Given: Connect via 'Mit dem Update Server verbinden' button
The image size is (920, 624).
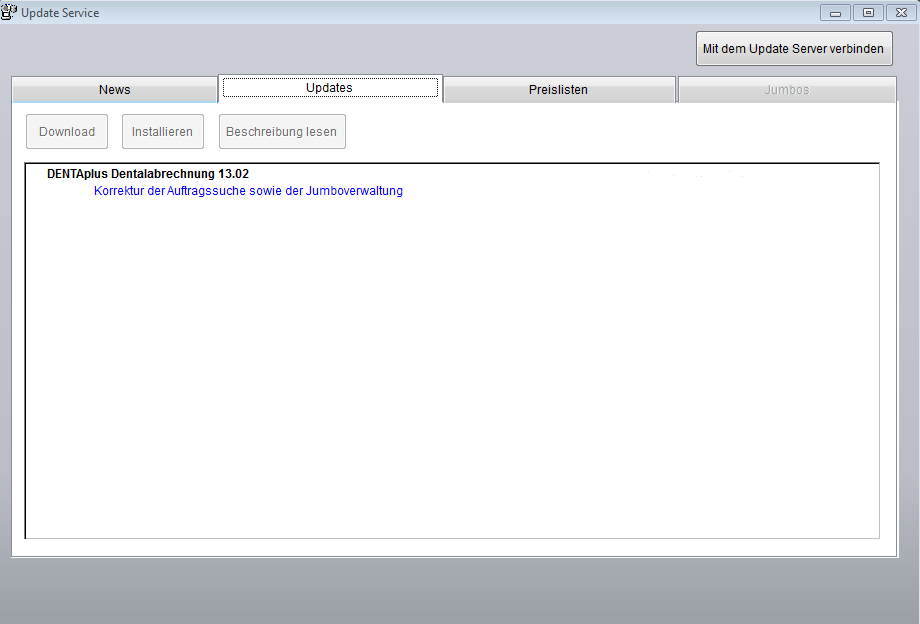Looking at the screenshot, I should [x=794, y=49].
